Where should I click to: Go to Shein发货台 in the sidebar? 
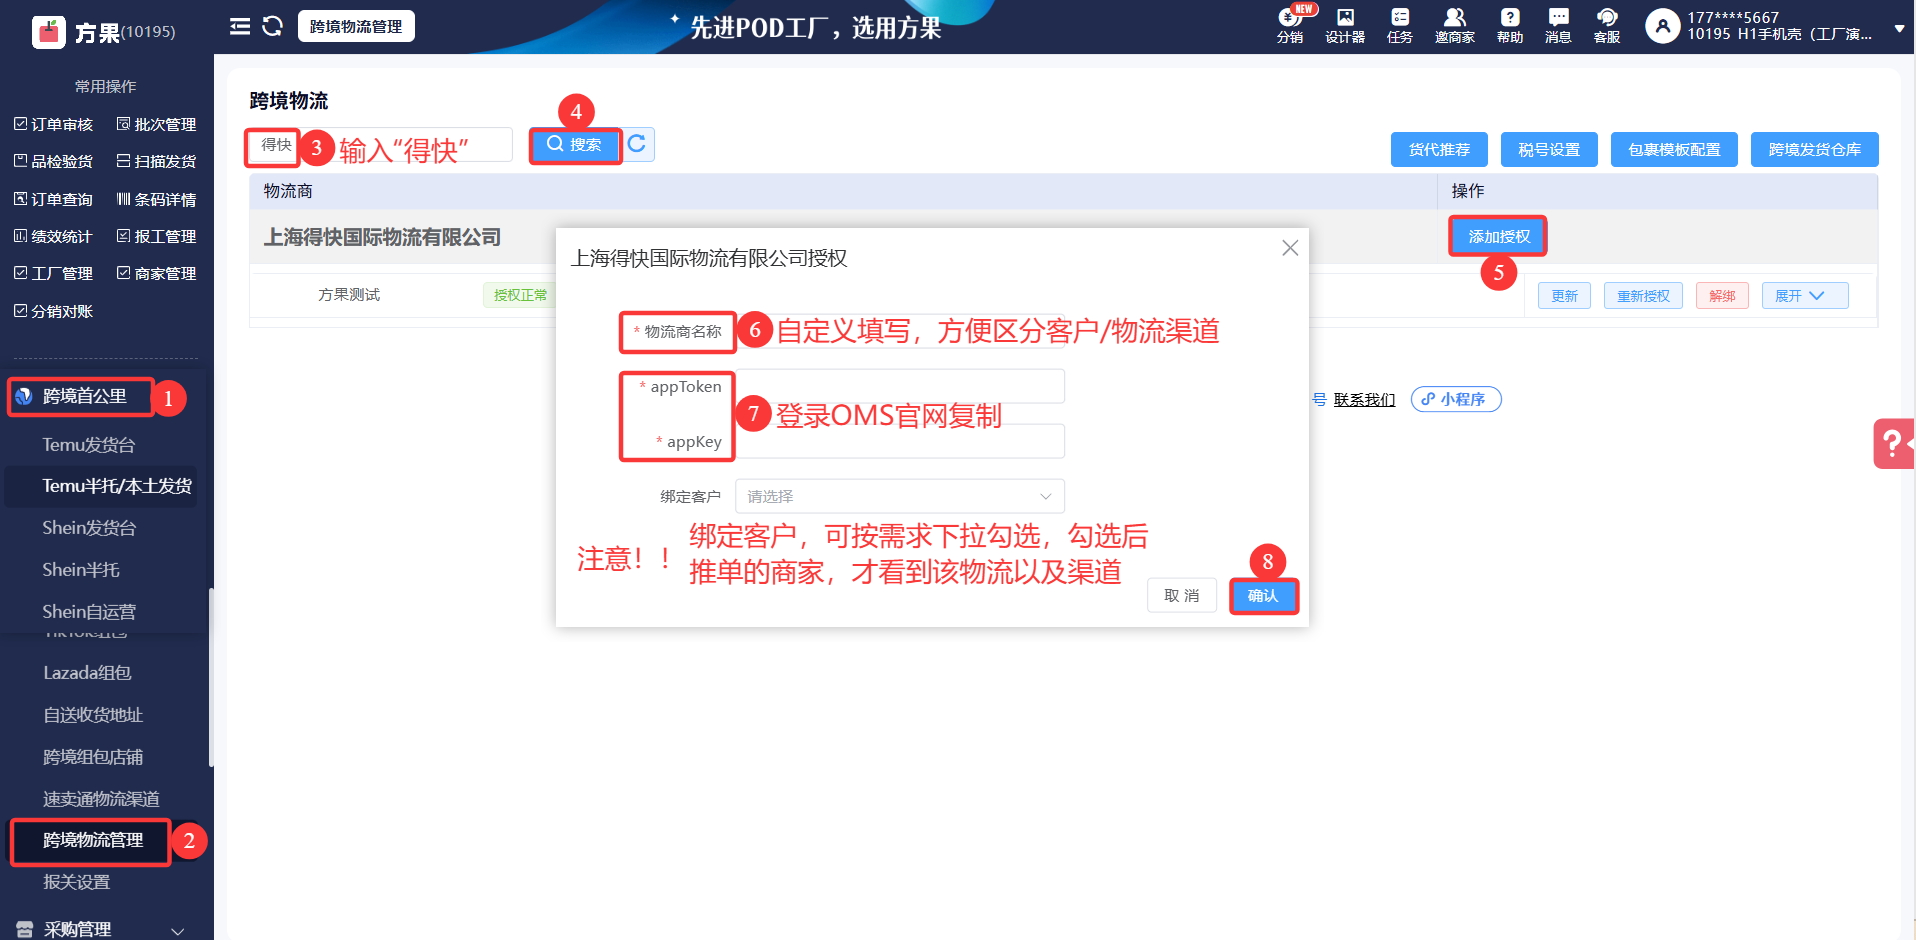89,528
